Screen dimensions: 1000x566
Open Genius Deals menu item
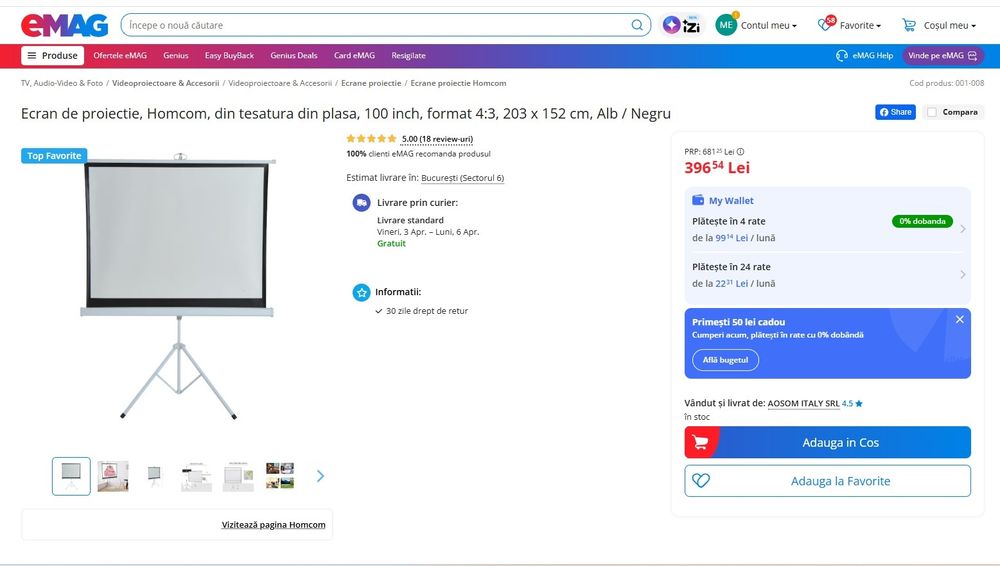[293, 56]
